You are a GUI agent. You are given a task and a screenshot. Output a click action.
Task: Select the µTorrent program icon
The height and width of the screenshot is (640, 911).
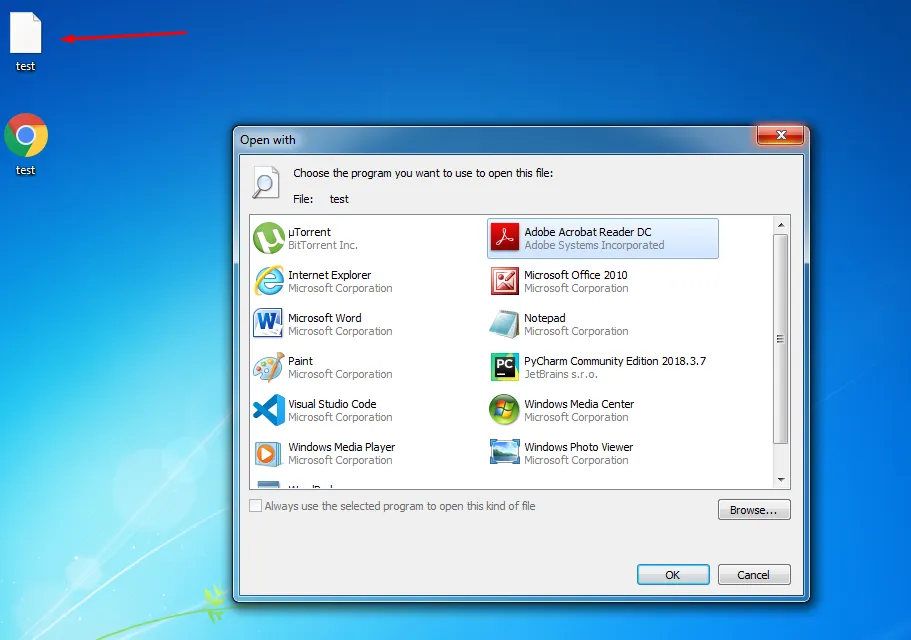pos(269,239)
